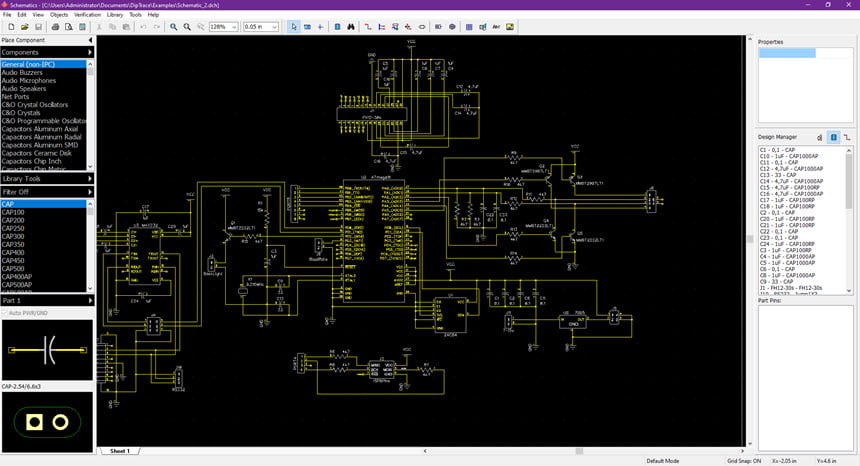Show nets list in Design Manager

pyautogui.click(x=847, y=137)
